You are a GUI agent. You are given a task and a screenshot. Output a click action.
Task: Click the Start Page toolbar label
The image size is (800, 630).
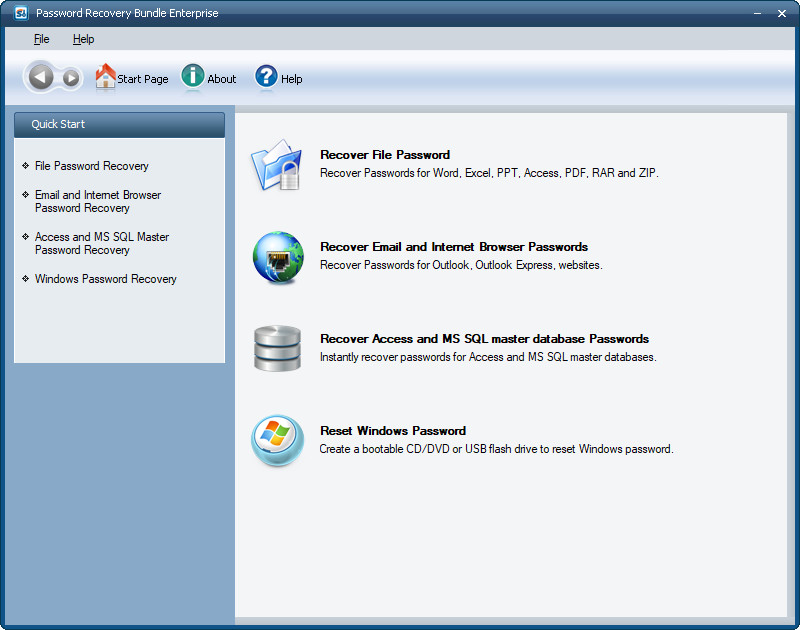[x=143, y=79]
